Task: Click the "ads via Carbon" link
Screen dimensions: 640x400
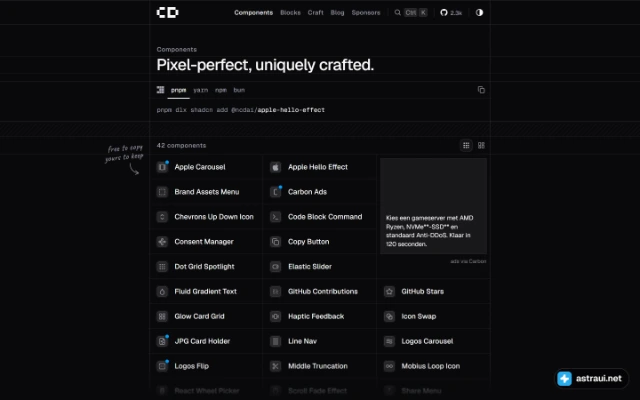Action: 468,261
